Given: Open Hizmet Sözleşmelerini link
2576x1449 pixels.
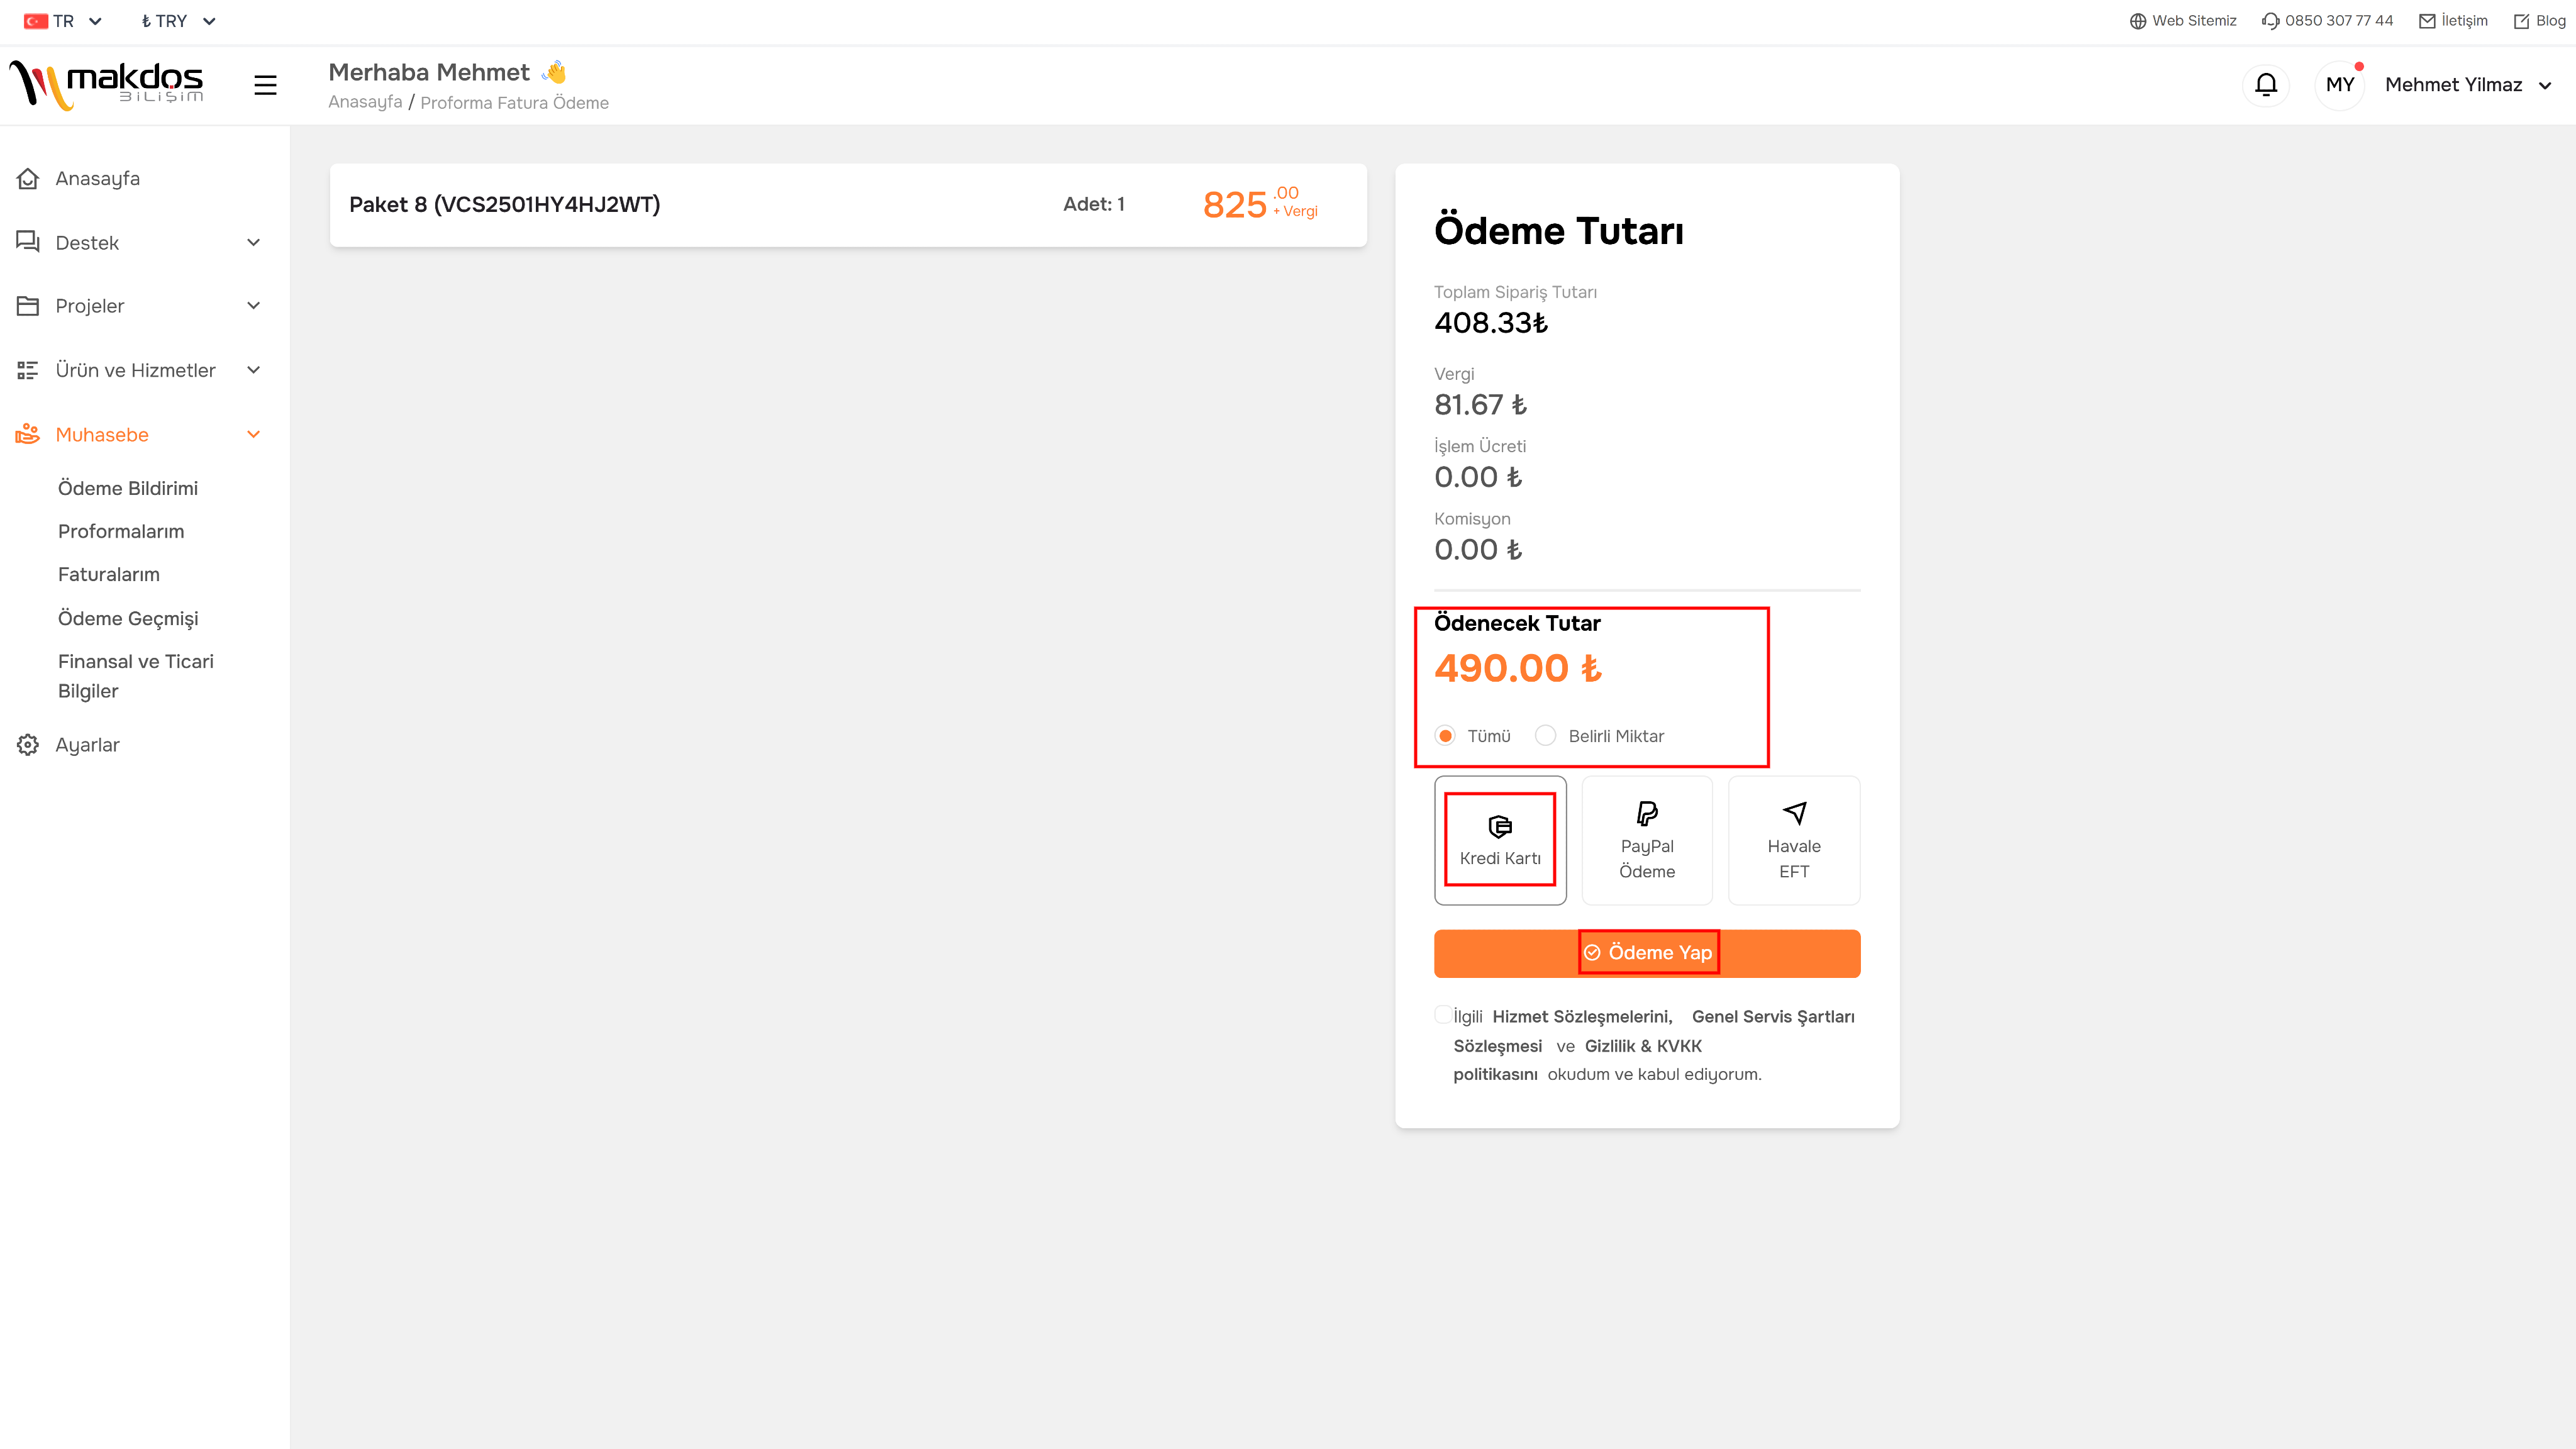Looking at the screenshot, I should (x=1582, y=1016).
